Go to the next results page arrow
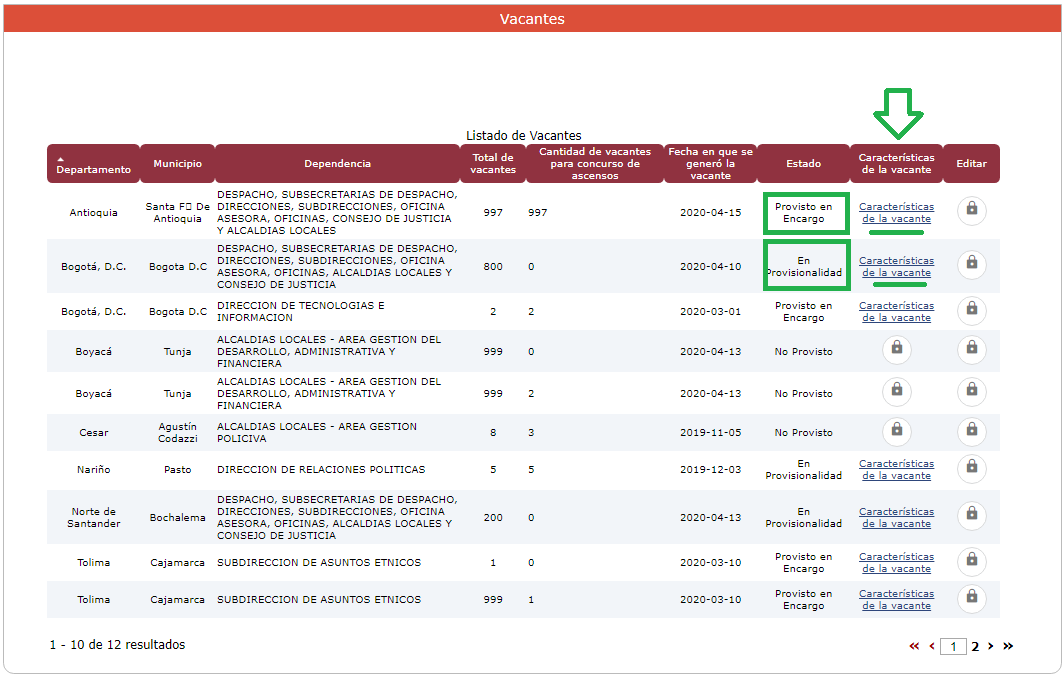Screen dimensions: 1062x678 [990, 647]
